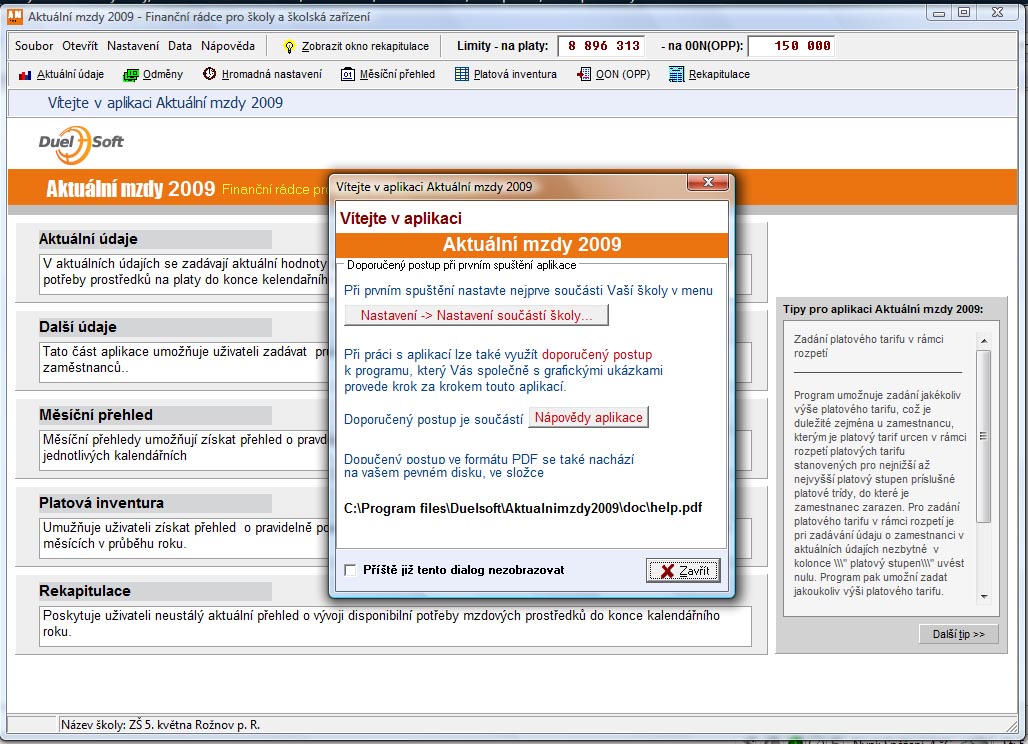The width and height of the screenshot is (1028, 744).
Task: Click the Rekapitulace toolbar label
Action: tap(719, 75)
